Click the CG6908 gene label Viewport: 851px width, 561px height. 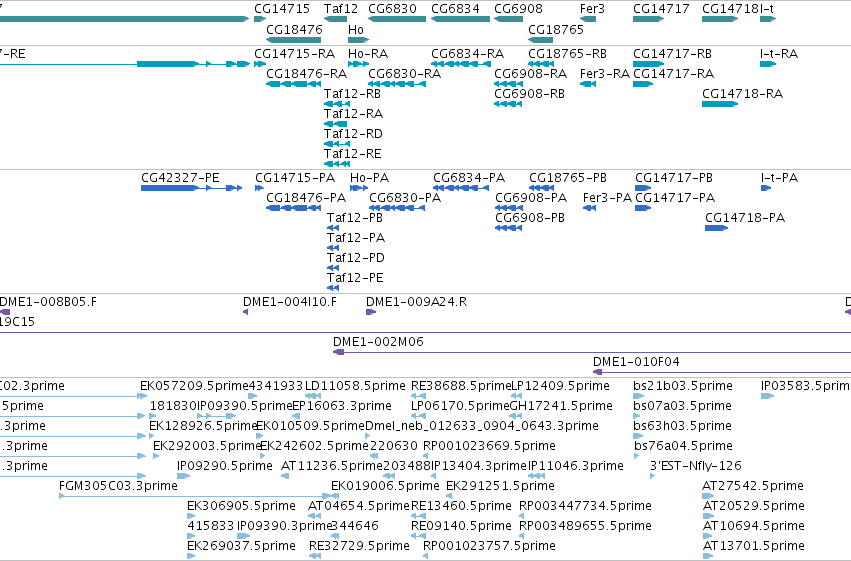pos(518,9)
